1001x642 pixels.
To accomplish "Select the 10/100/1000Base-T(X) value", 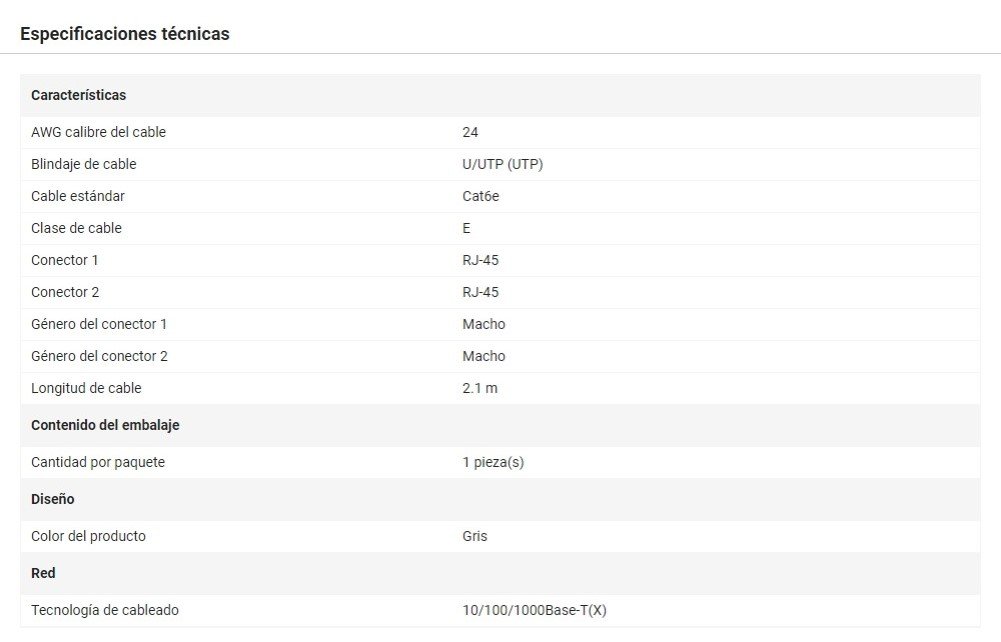I will coord(534,610).
